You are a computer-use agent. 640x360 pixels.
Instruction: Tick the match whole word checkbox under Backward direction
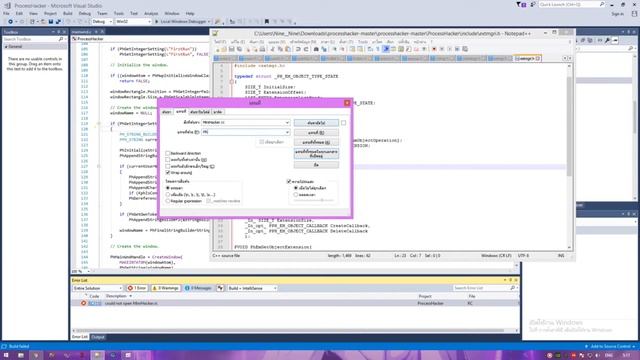coord(168,160)
